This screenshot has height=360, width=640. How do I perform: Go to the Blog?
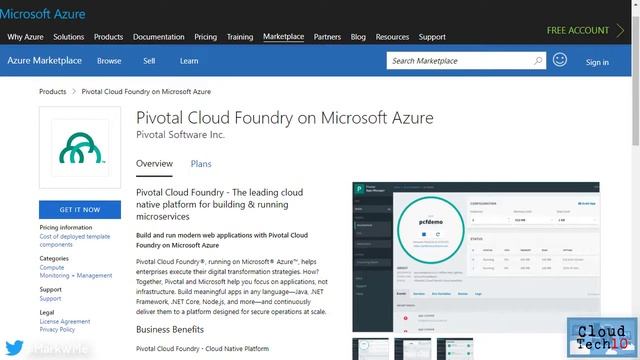[358, 37]
